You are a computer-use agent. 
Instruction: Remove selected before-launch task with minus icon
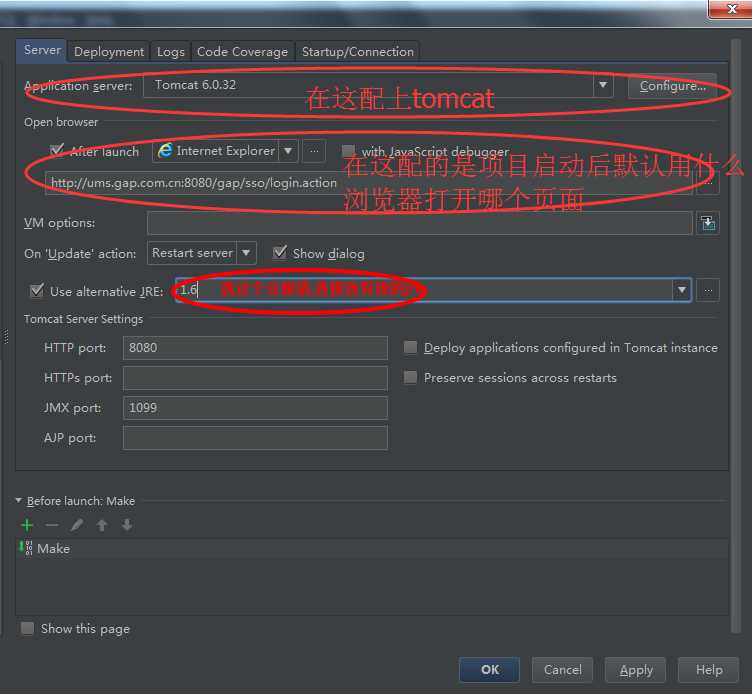52,525
